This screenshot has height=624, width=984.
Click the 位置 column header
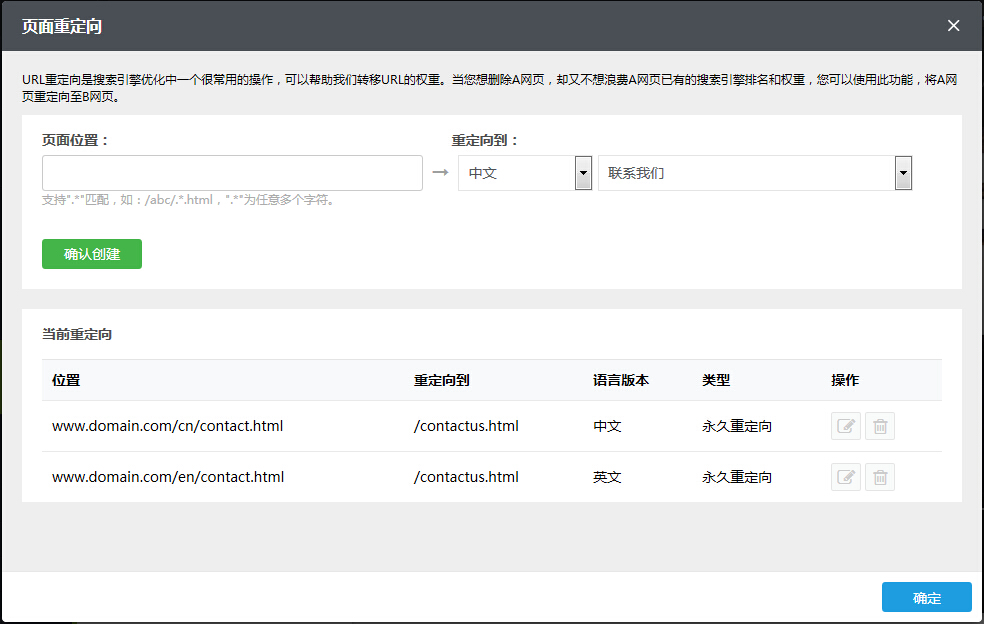62,380
